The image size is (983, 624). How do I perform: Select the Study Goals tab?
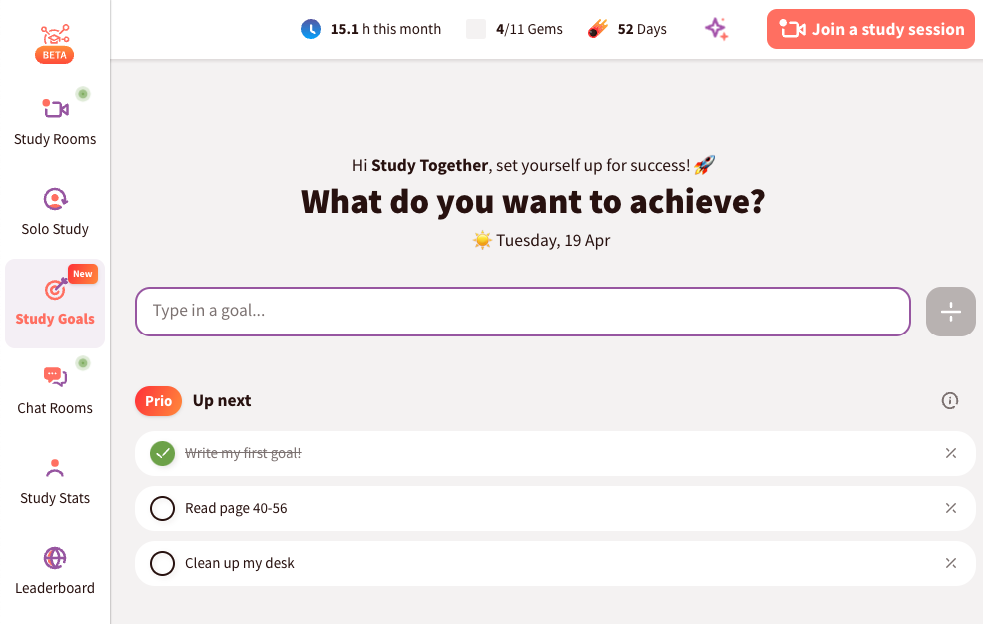pyautogui.click(x=55, y=303)
